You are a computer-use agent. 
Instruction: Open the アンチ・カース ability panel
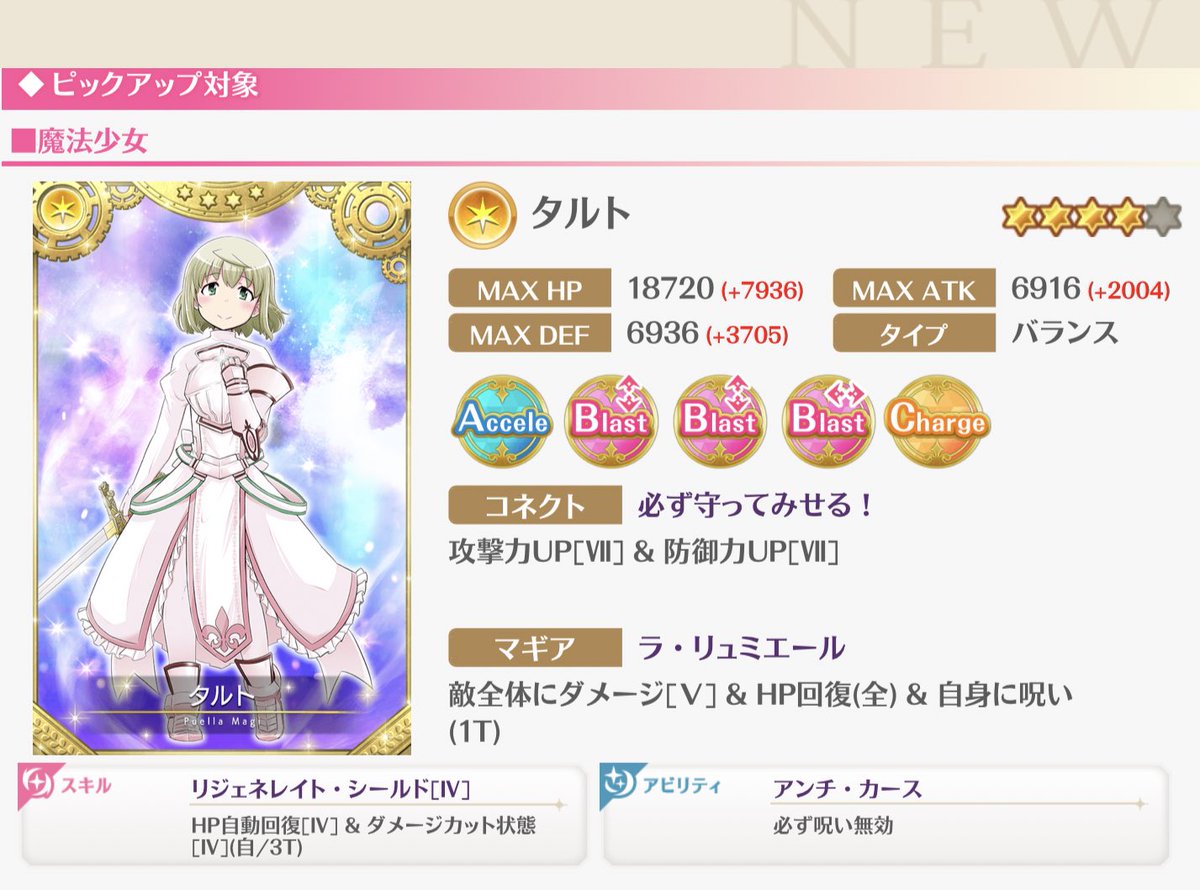tap(885, 815)
